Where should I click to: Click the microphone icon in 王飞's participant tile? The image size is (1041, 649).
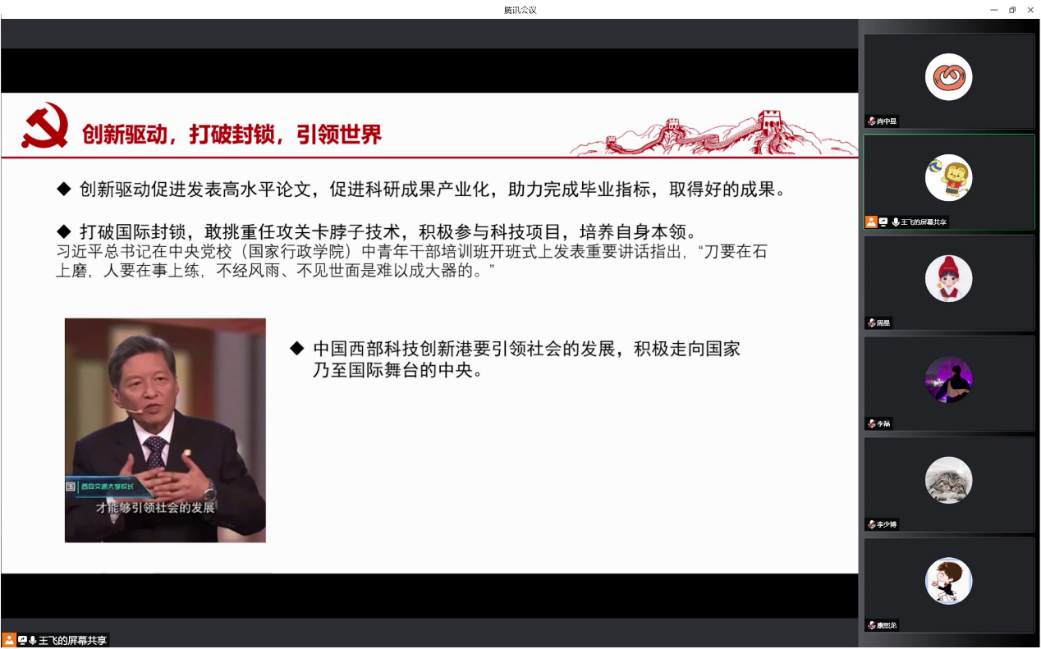[895, 222]
